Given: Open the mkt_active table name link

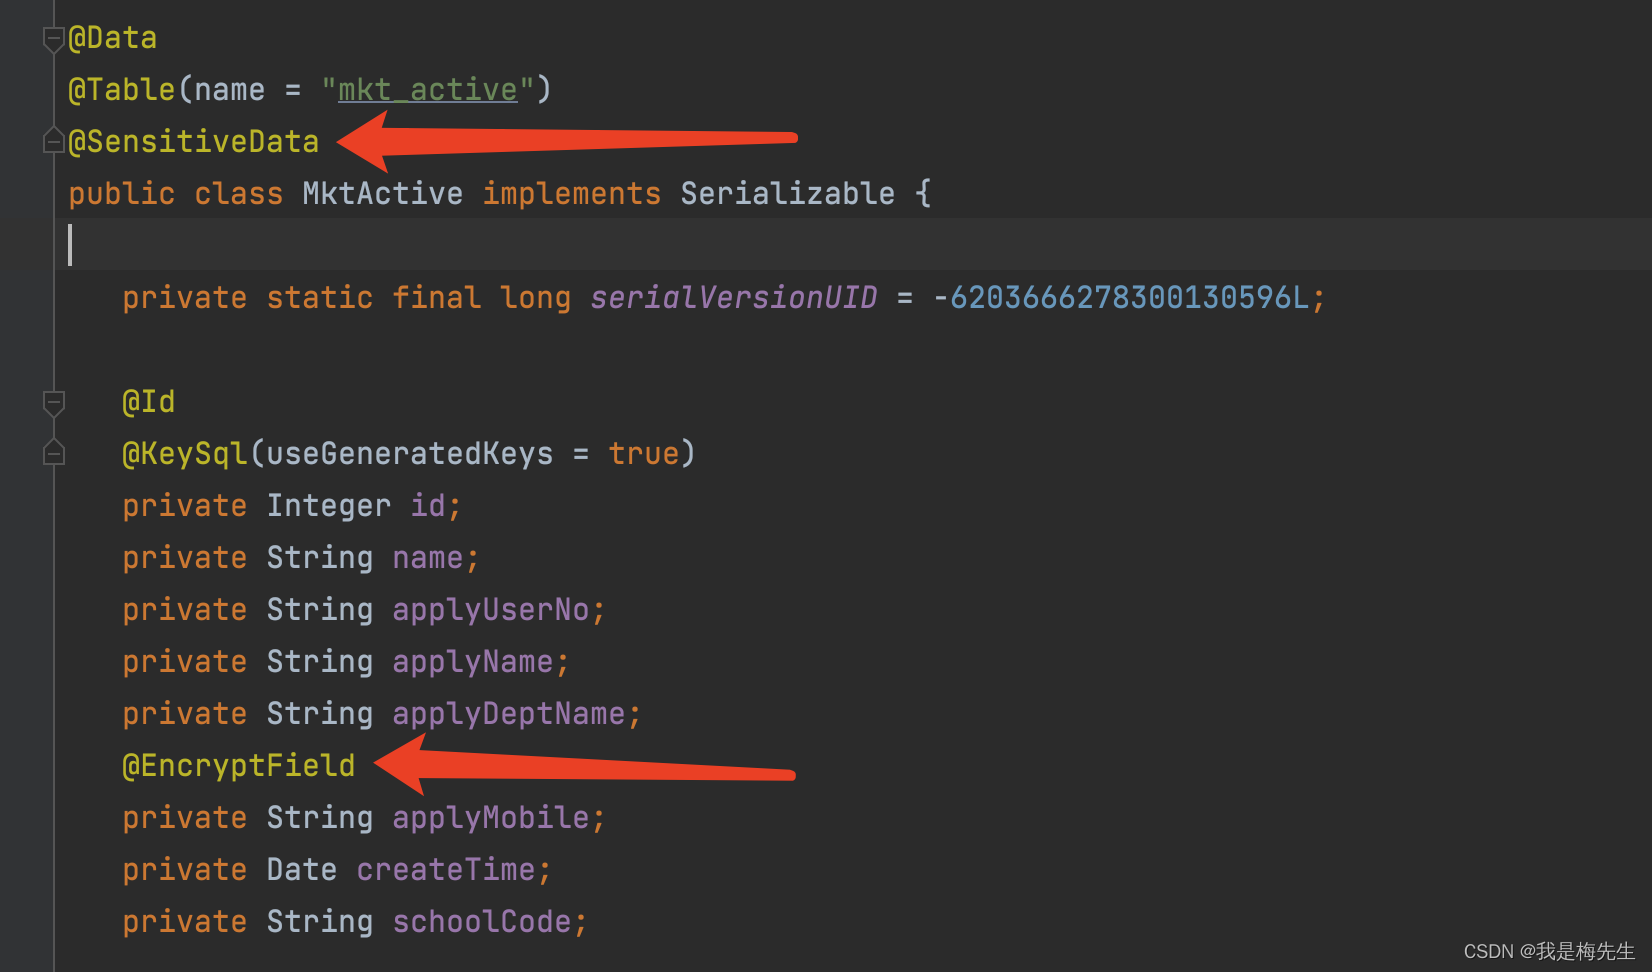Looking at the screenshot, I should click(428, 90).
